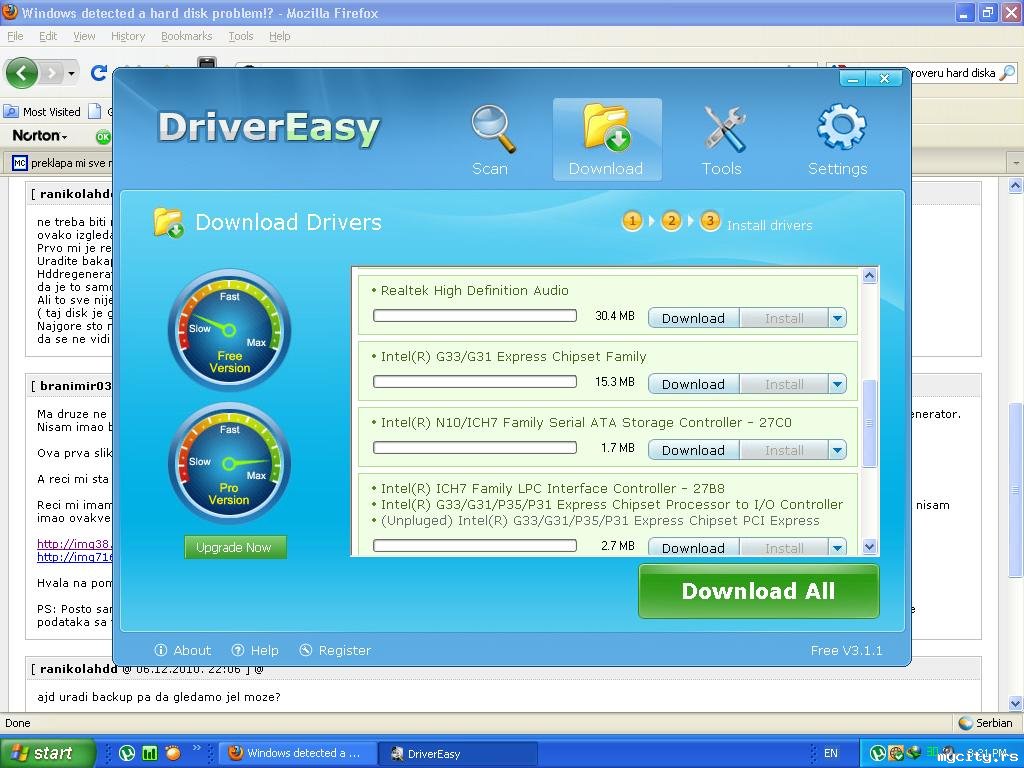1024x768 pixels.
Task: Expand options for Intel G33/G31 Chipset driver
Action: click(837, 384)
